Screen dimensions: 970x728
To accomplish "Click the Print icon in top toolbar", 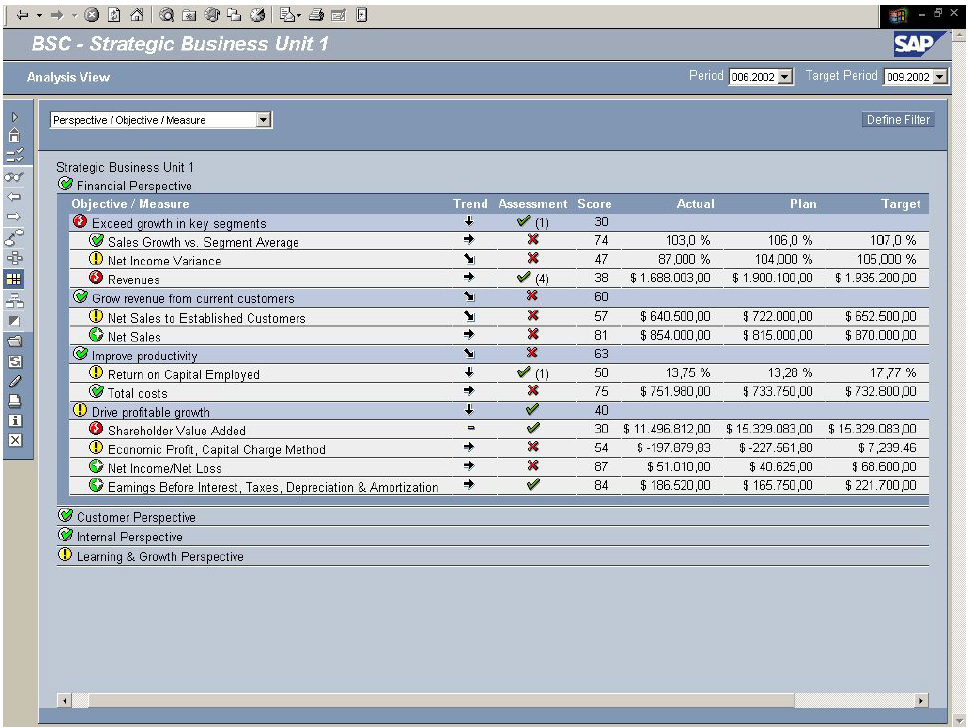I will click(x=316, y=15).
